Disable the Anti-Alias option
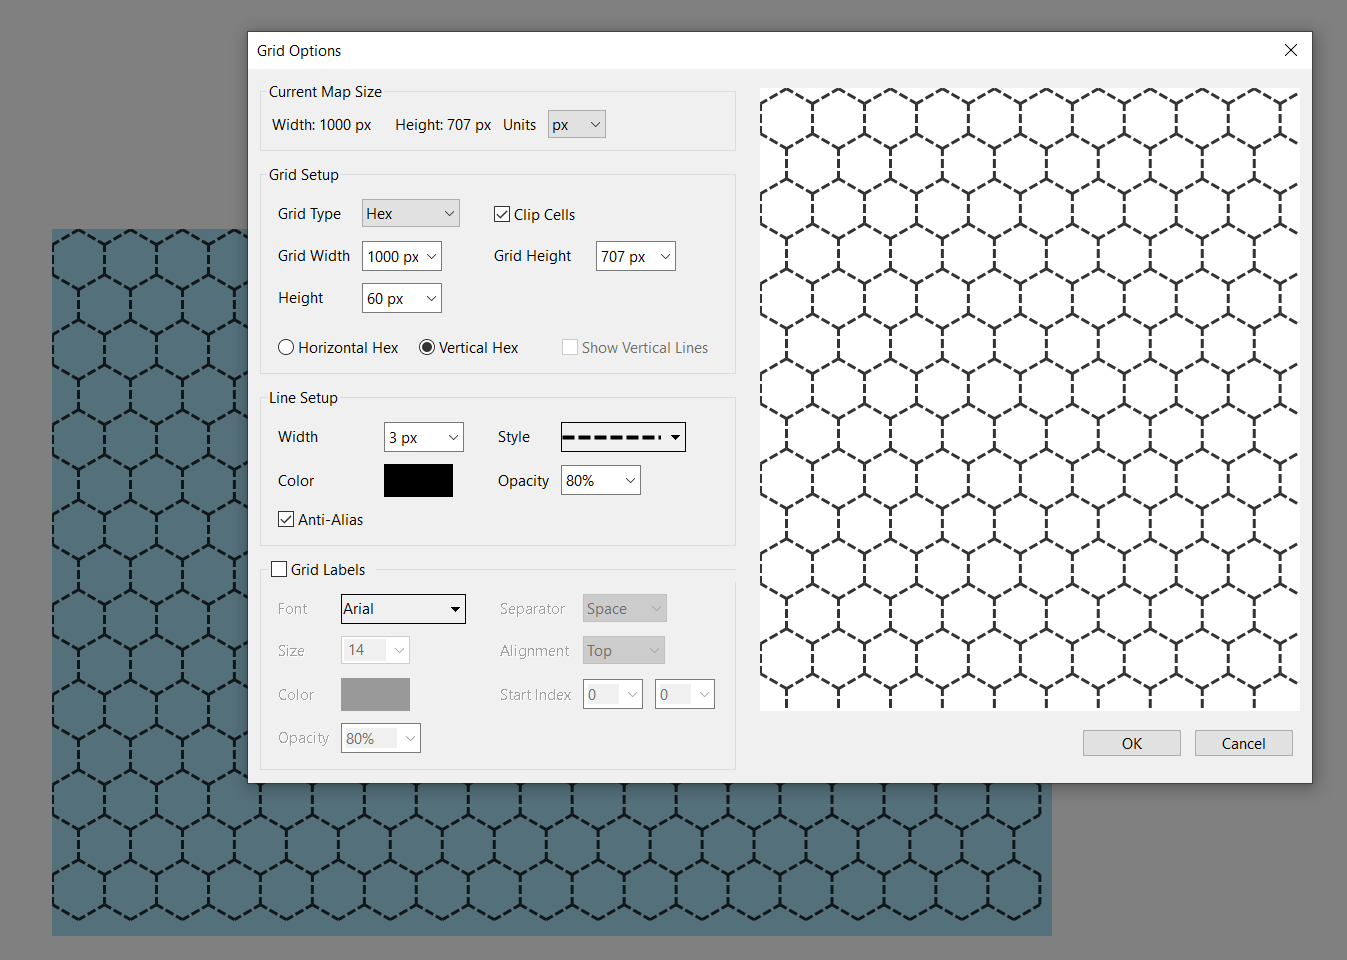The height and width of the screenshot is (960, 1347). point(286,519)
